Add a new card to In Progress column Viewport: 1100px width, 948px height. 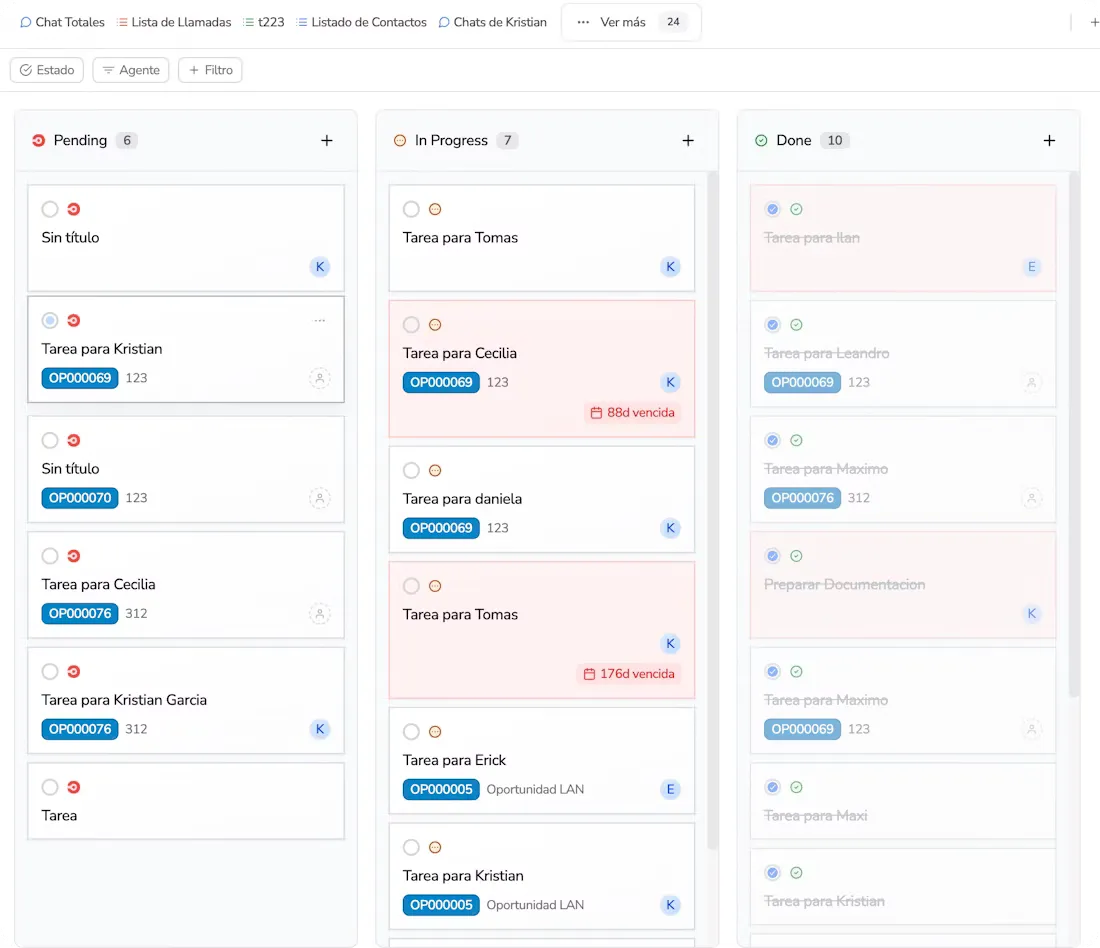[687, 141]
